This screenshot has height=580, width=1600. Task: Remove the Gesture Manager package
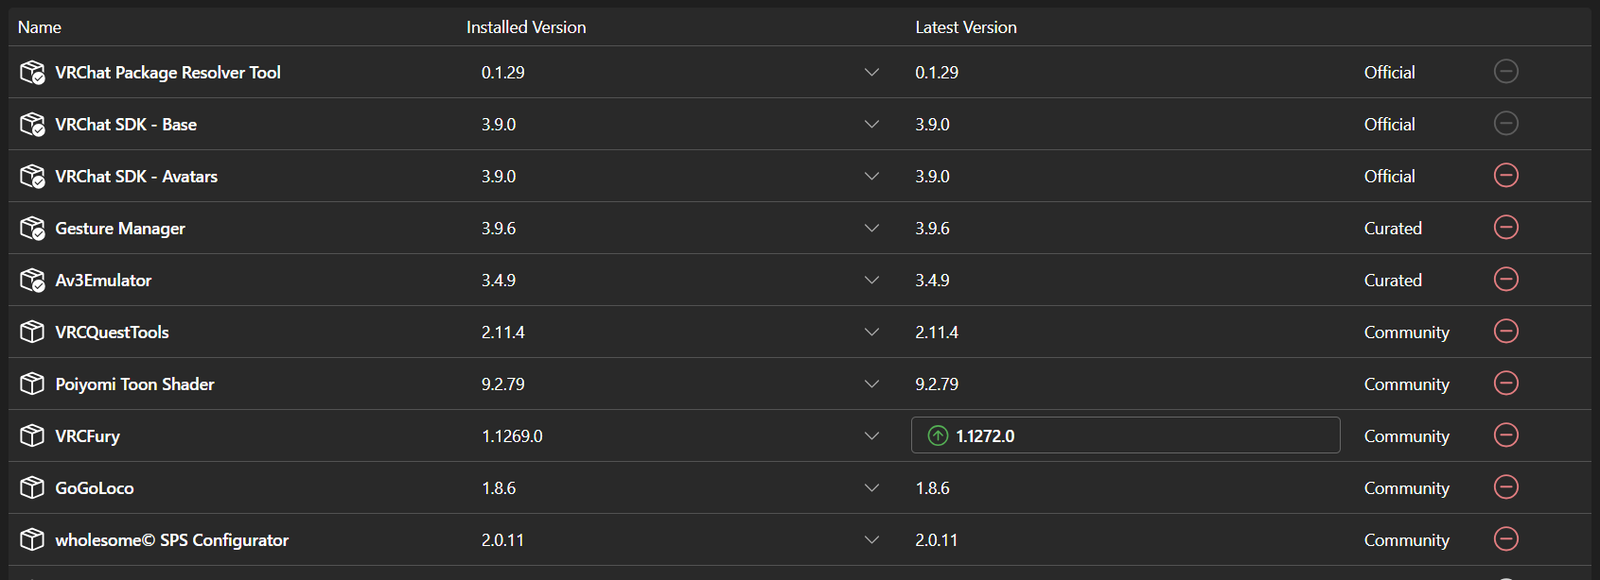[1506, 228]
